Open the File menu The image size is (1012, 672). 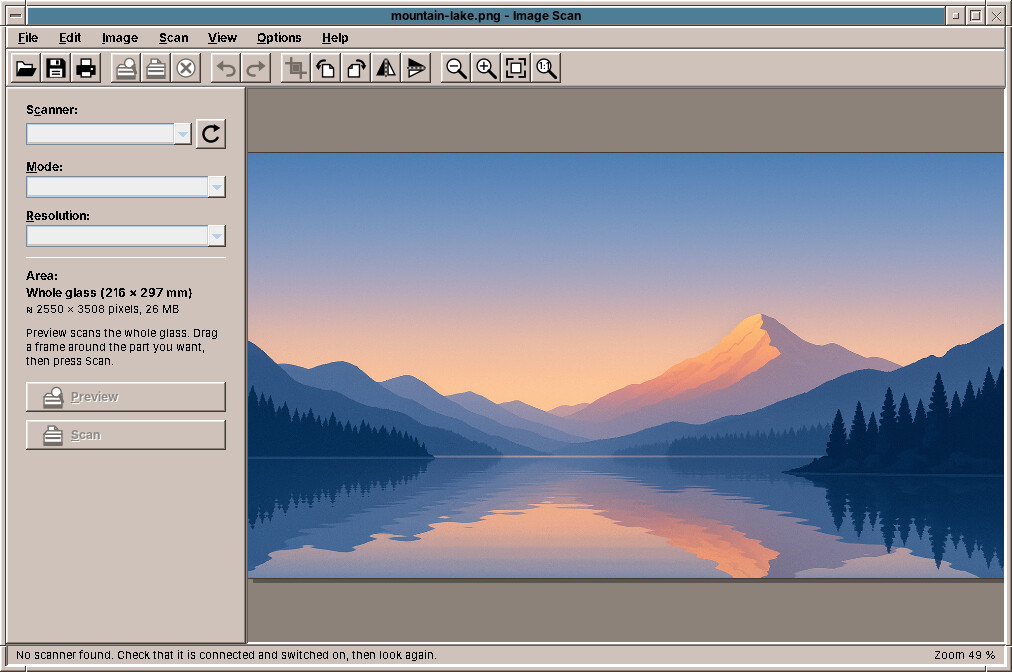click(28, 38)
